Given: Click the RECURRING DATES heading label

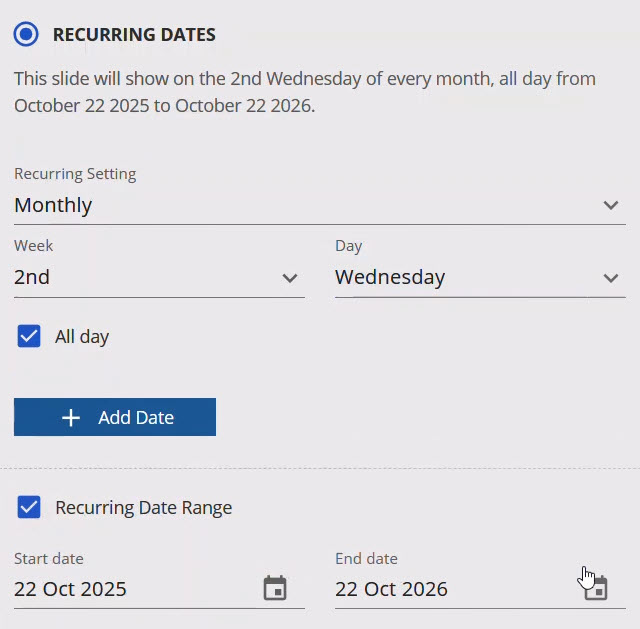Looking at the screenshot, I should point(134,35).
